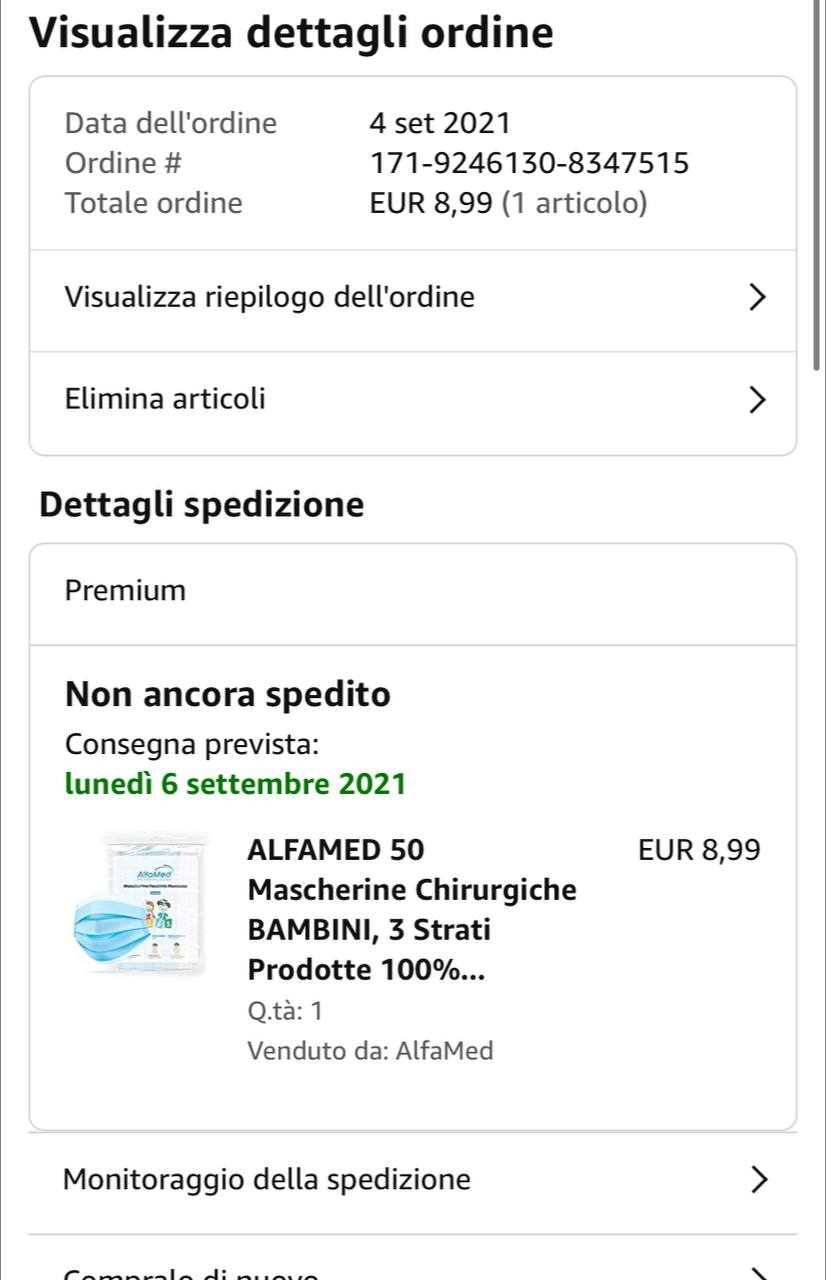
Task: Click the green delivery date lunedì 6 settembre 2021
Action: (235, 784)
